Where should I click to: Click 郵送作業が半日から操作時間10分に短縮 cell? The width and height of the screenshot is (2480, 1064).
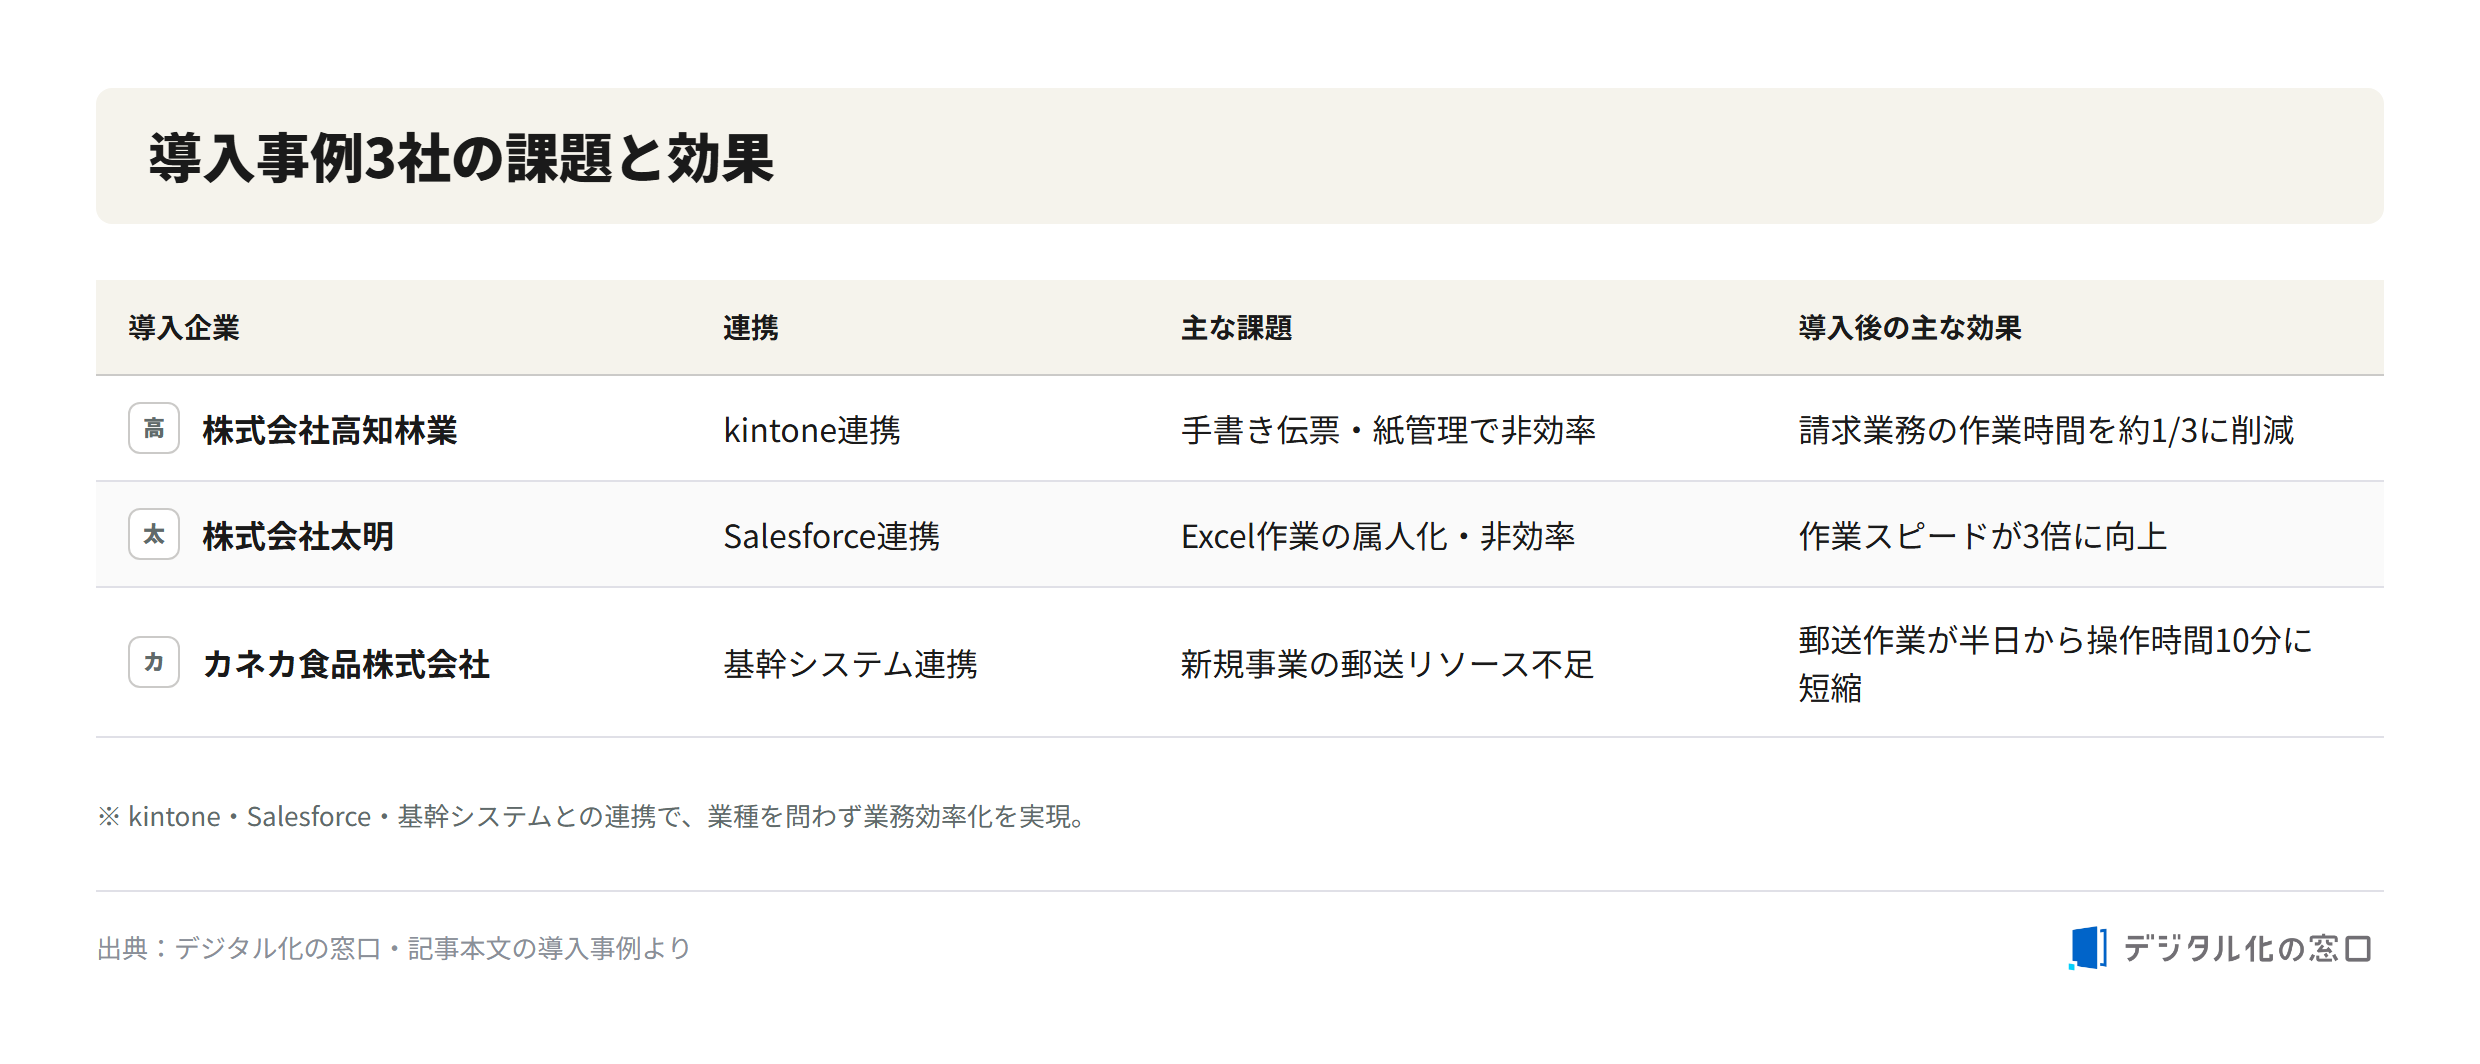2056,664
